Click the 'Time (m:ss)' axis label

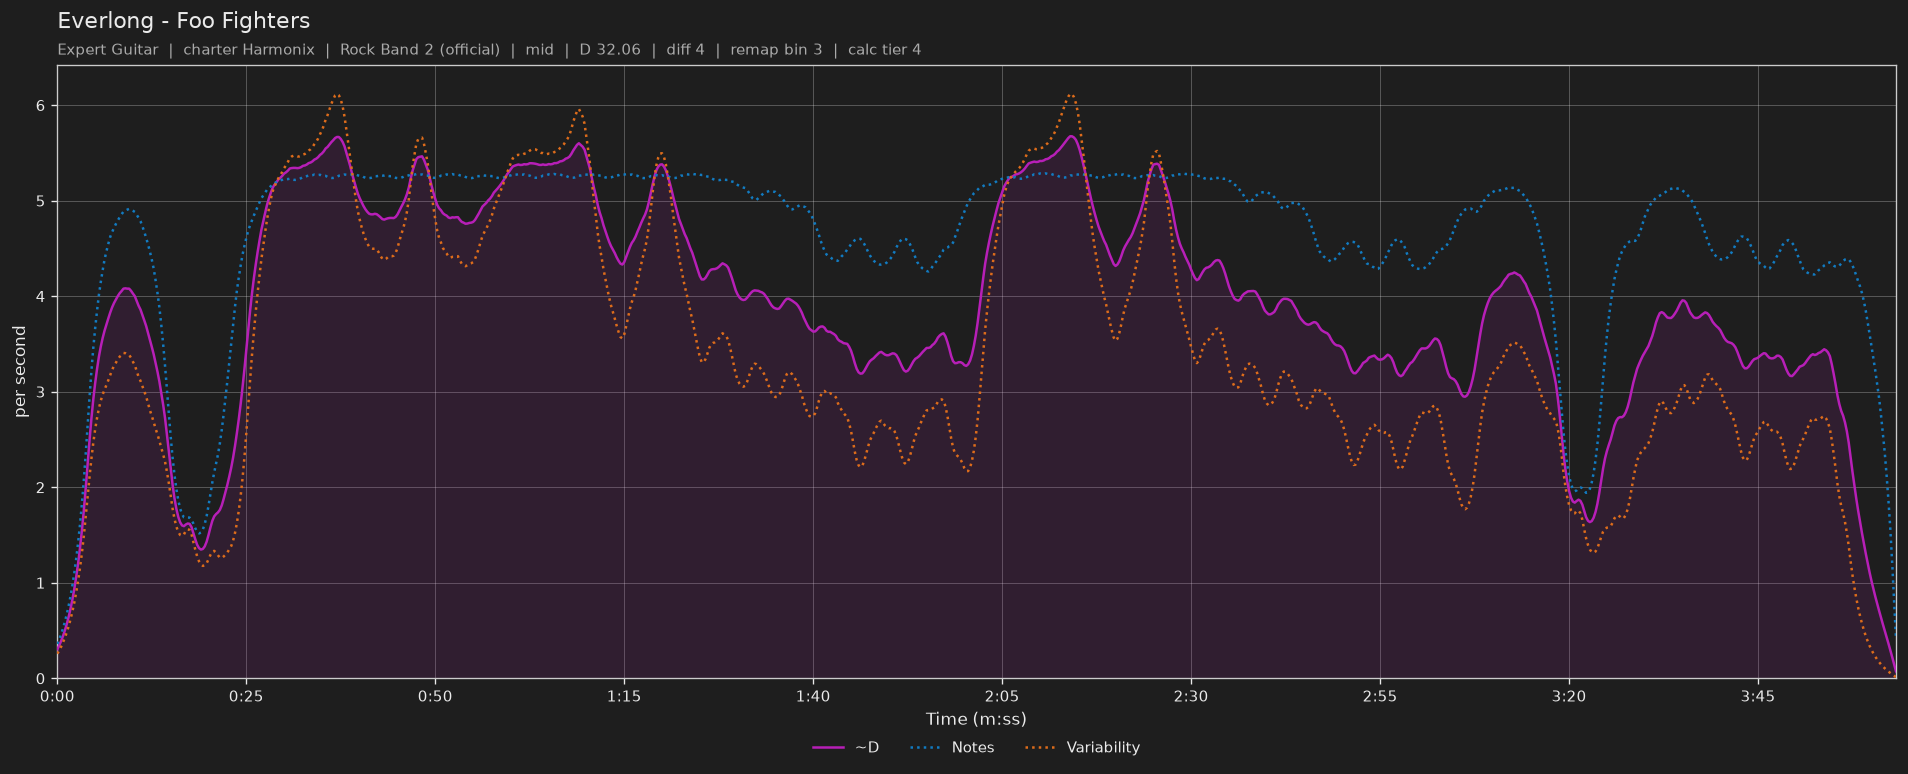976,719
